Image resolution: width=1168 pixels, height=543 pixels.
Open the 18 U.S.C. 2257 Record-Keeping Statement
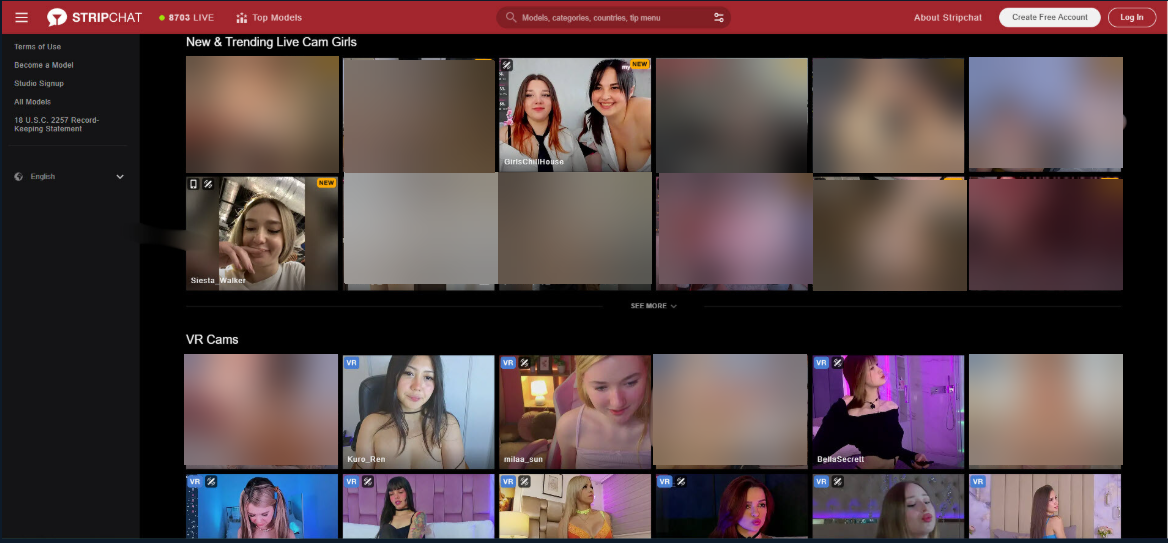tap(56, 124)
